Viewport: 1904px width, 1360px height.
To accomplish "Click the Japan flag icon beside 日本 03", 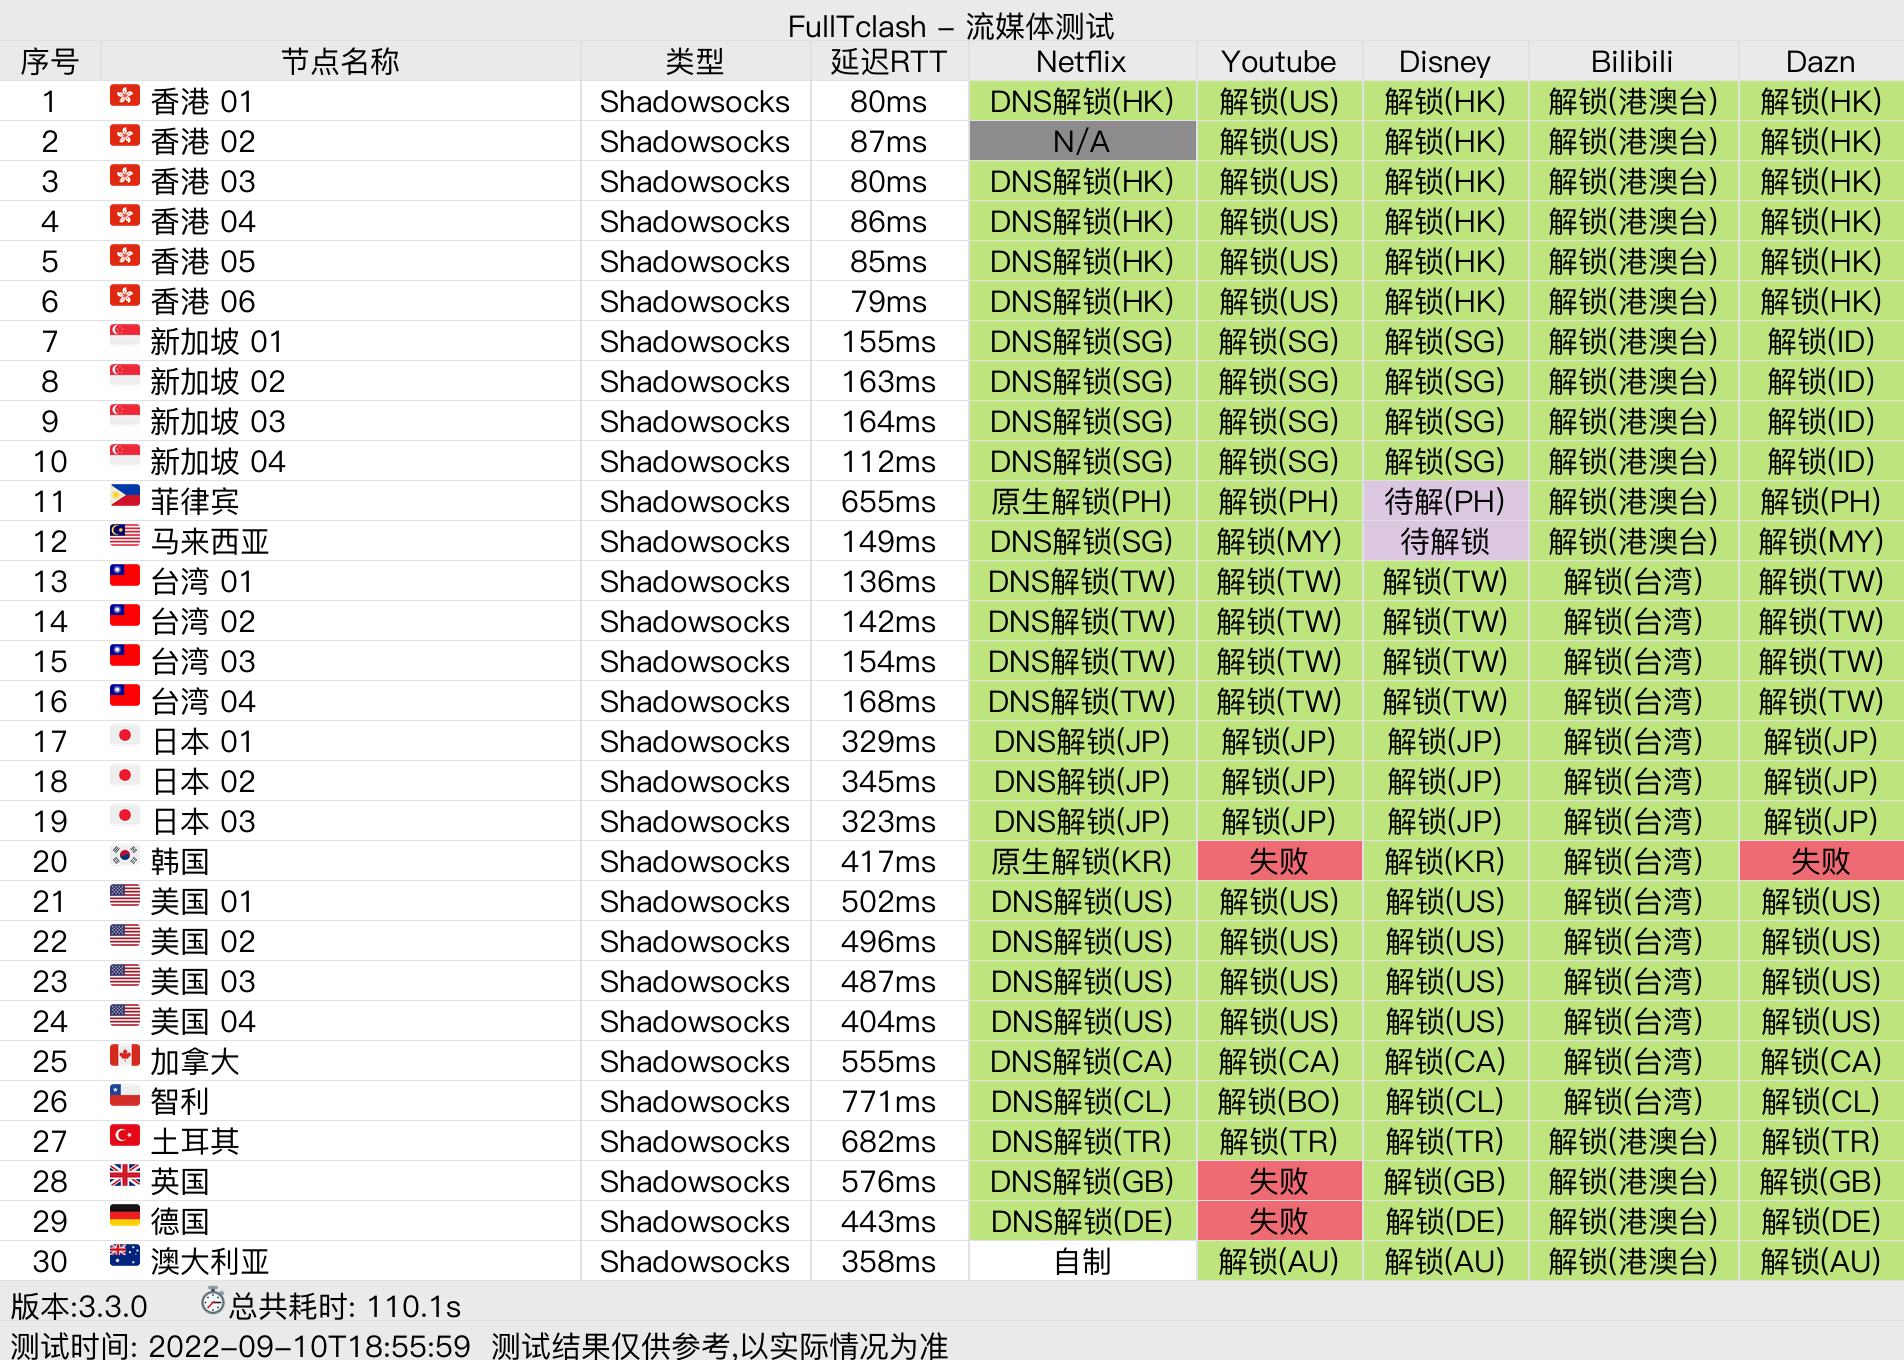I will coord(125,816).
